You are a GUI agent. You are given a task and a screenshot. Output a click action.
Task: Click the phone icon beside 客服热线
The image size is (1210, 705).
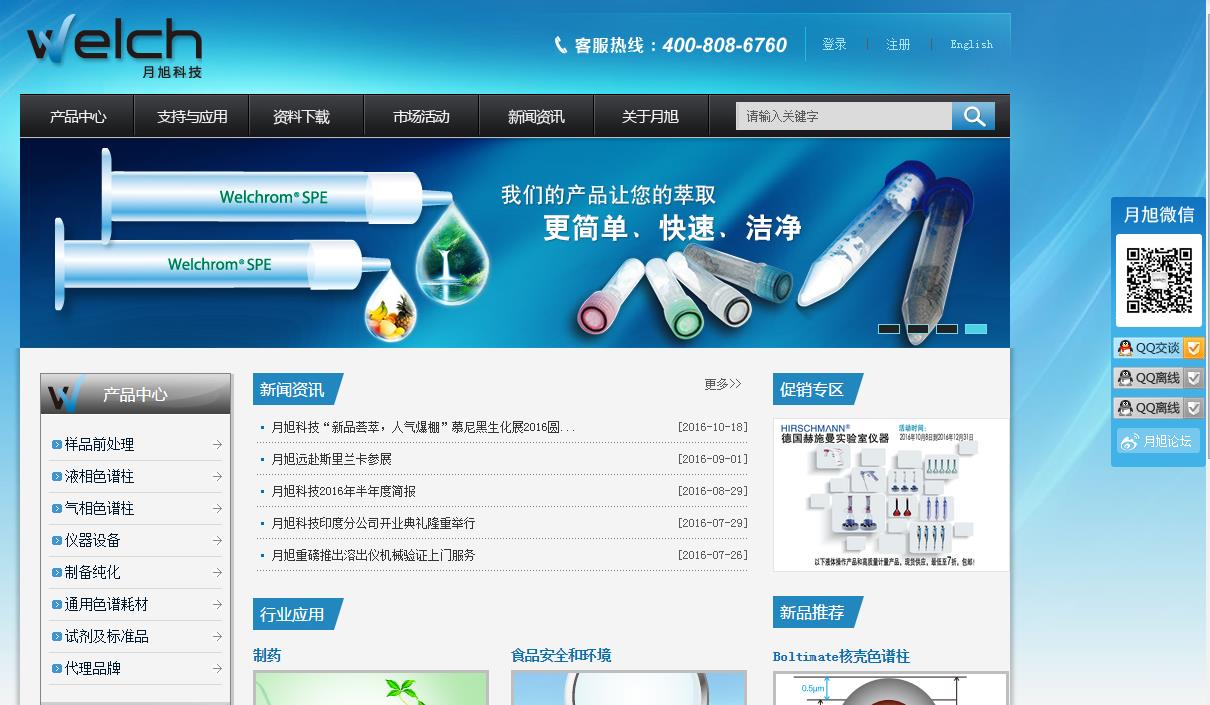561,45
